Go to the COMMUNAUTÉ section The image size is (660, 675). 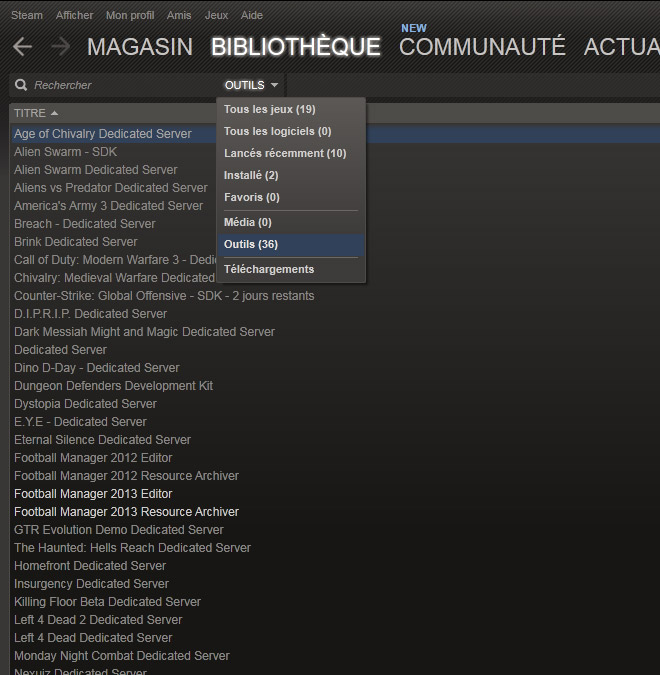pyautogui.click(x=482, y=46)
